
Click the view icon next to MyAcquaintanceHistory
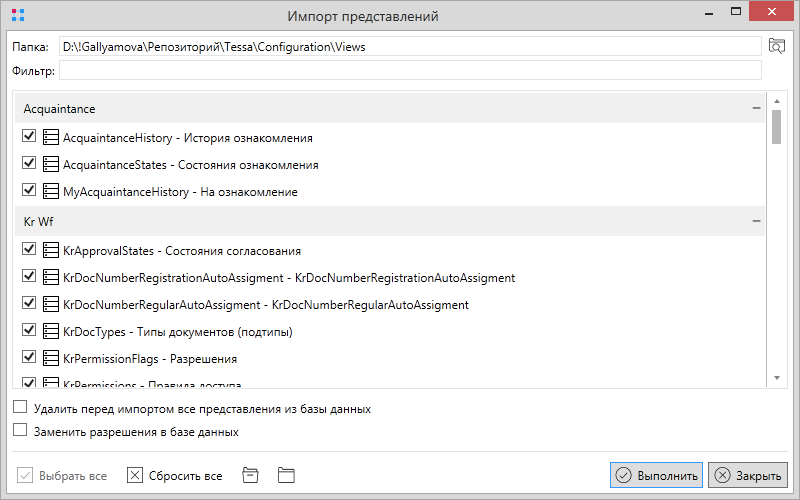coord(51,191)
